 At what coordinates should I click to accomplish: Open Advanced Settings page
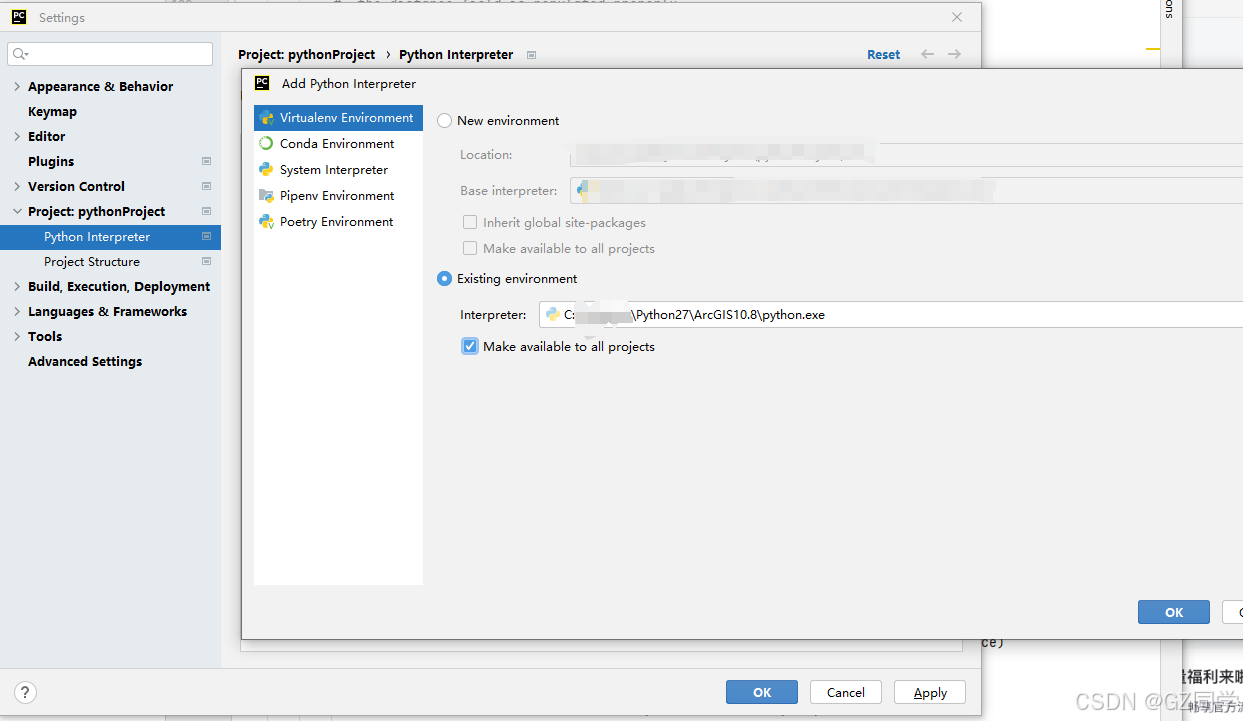[85, 362]
